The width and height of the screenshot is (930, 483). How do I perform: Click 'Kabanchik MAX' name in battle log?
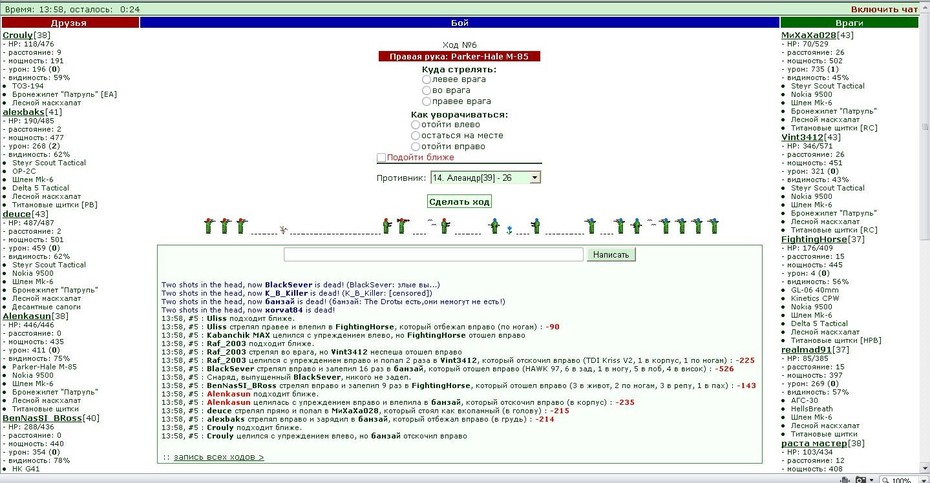[238, 335]
